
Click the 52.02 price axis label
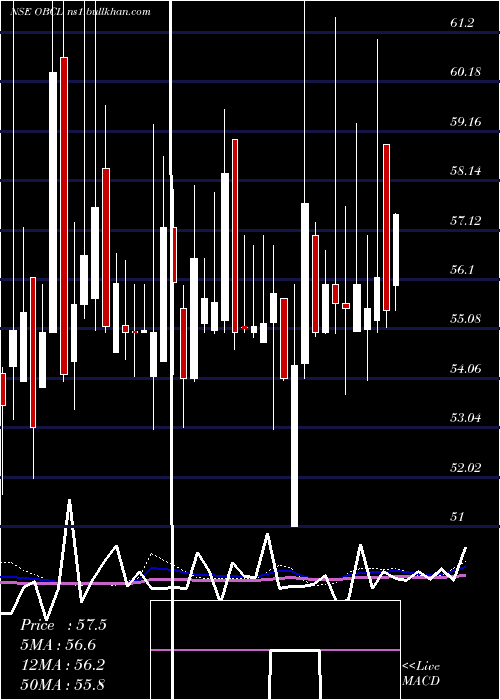click(x=466, y=468)
